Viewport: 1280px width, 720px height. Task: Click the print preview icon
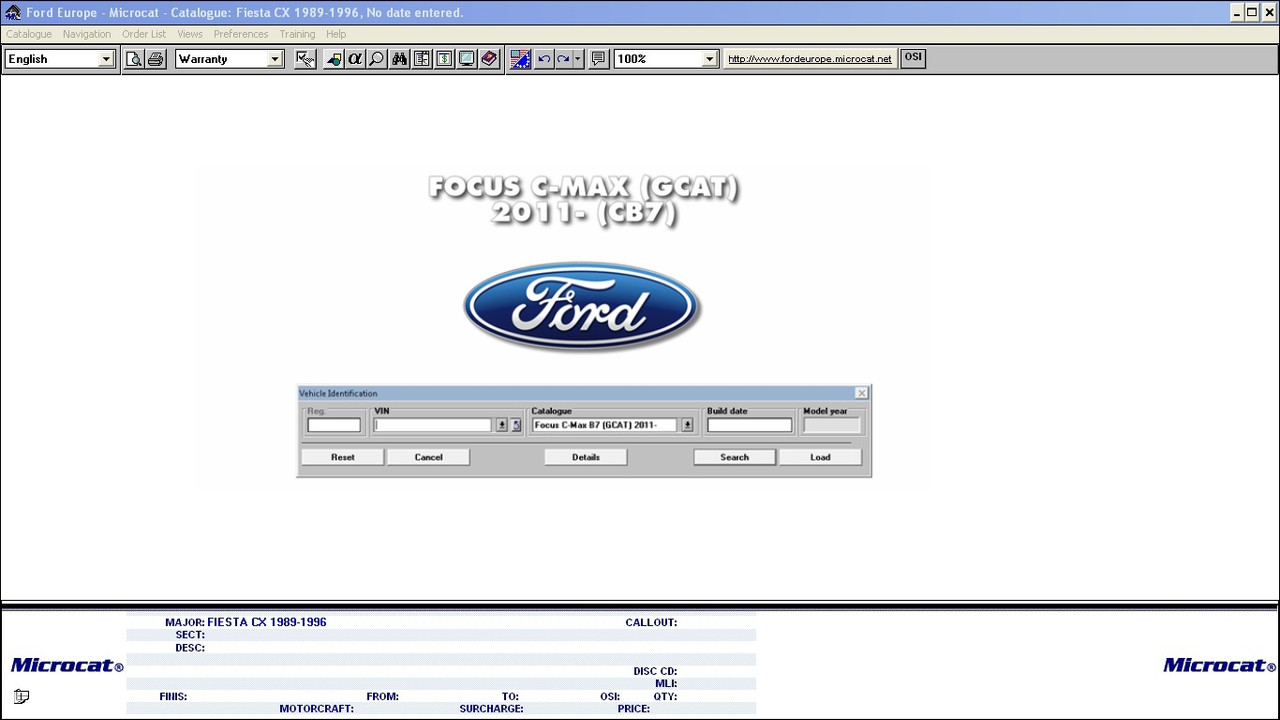134,59
